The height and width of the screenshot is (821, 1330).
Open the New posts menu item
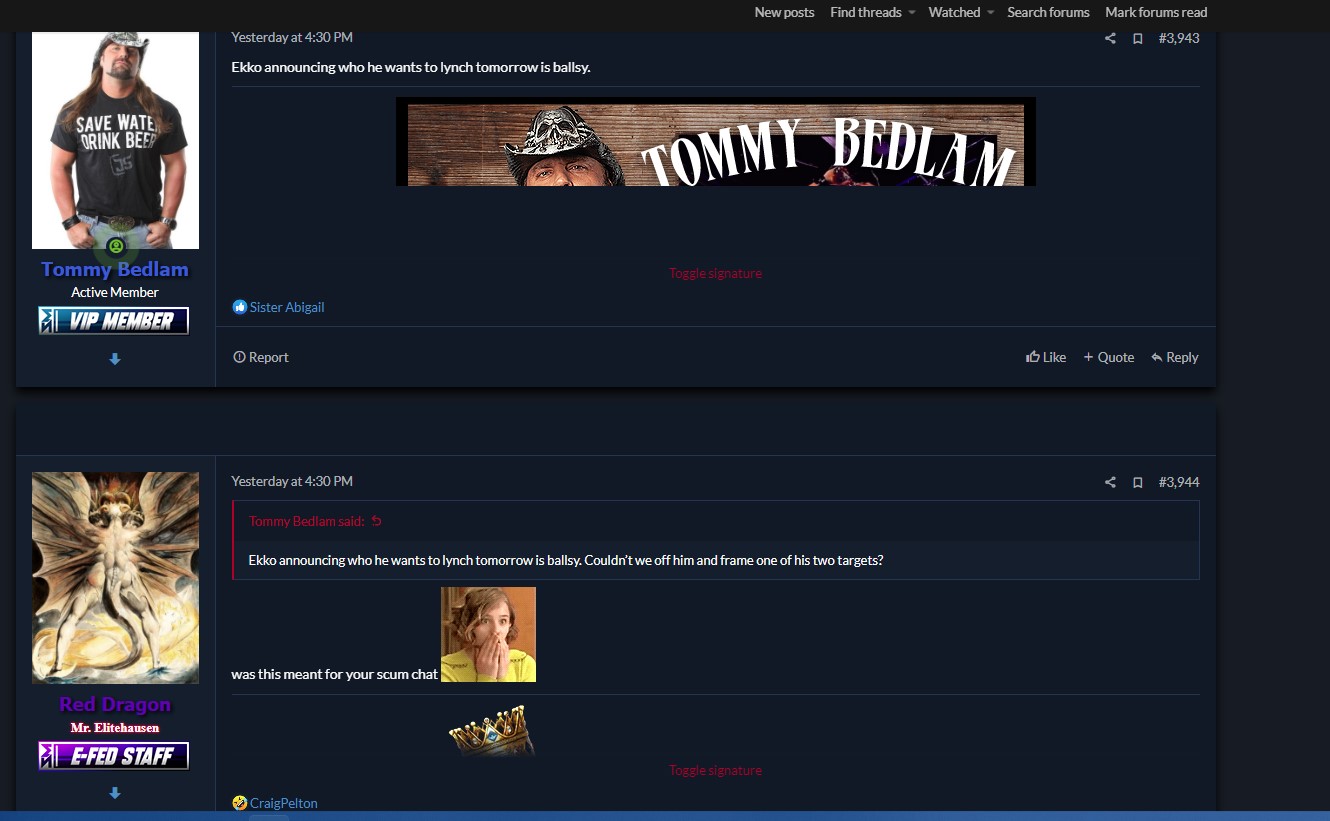(x=784, y=12)
